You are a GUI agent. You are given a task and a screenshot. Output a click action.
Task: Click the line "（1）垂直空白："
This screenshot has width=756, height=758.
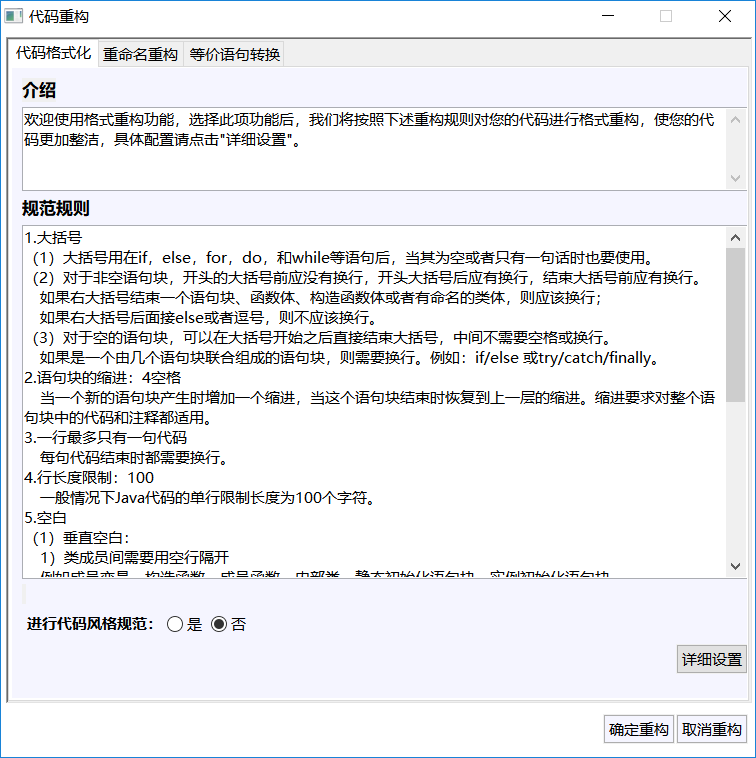(81, 538)
